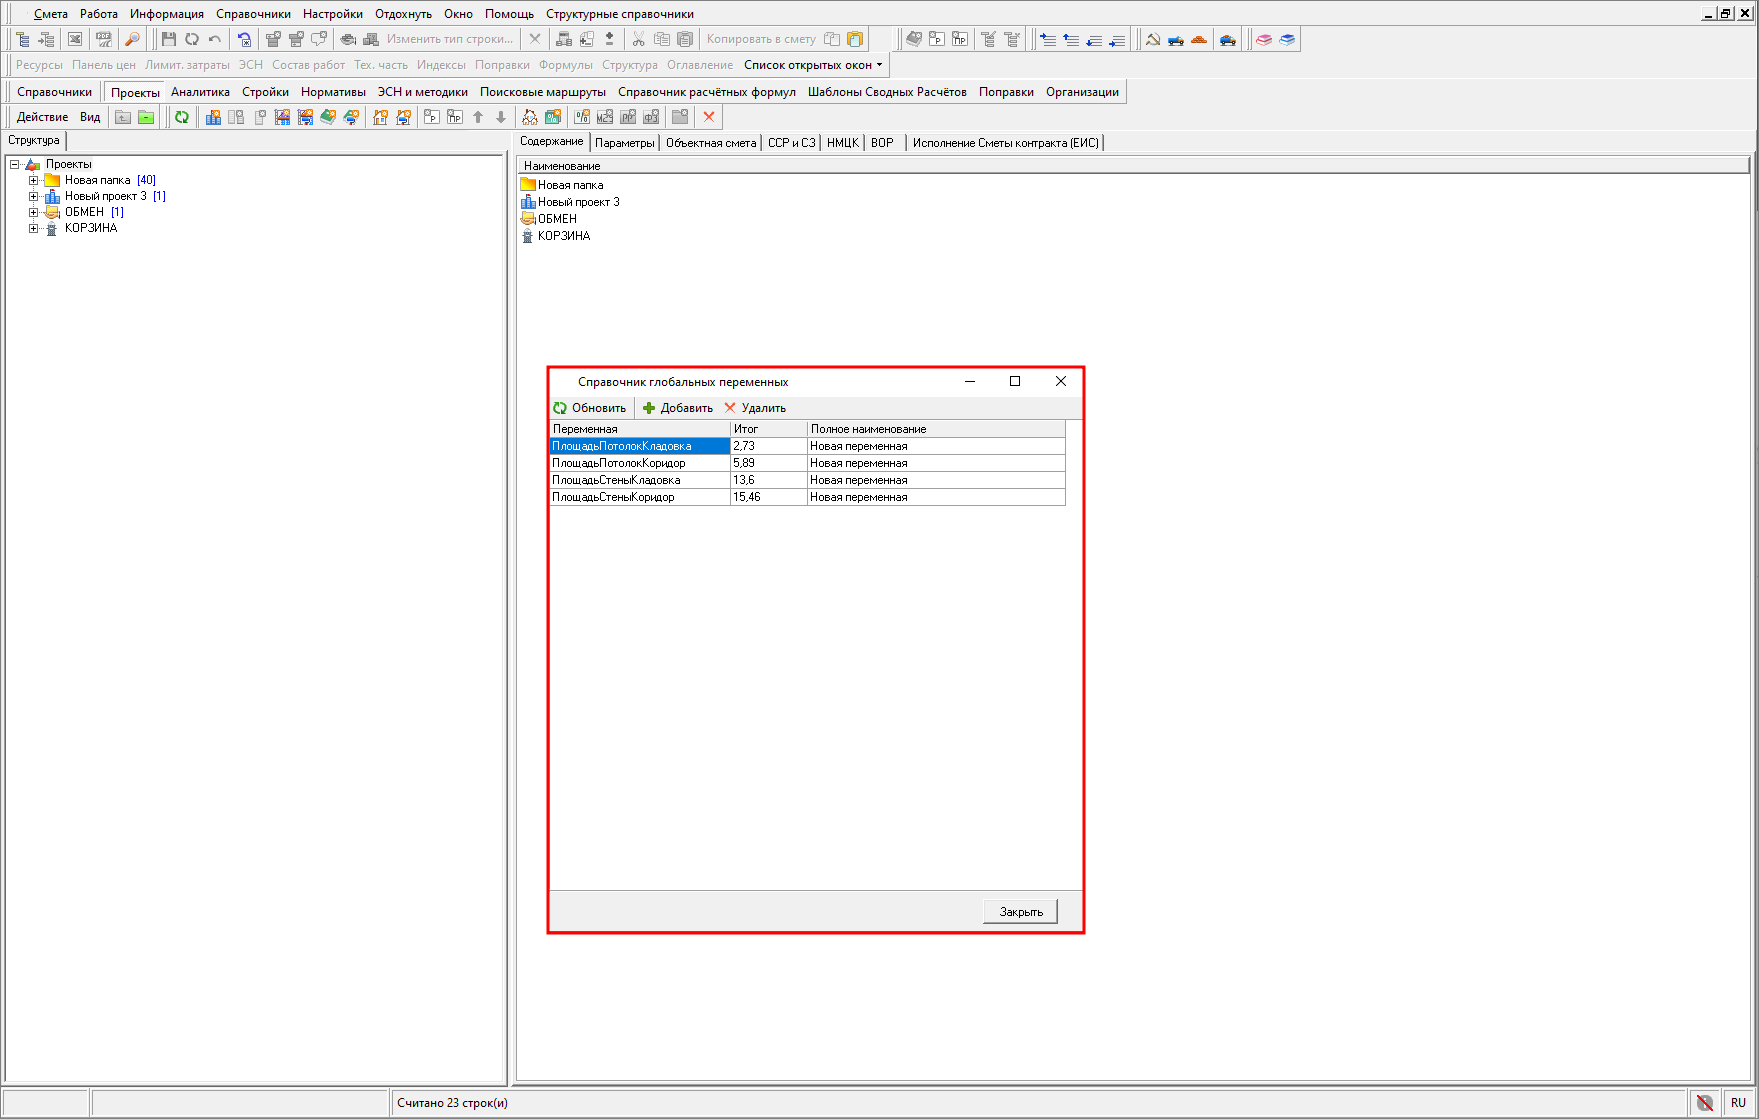Screen dimensions: 1759x1119
Task: Click the orange bricks materials icon
Action: (x=1199, y=39)
